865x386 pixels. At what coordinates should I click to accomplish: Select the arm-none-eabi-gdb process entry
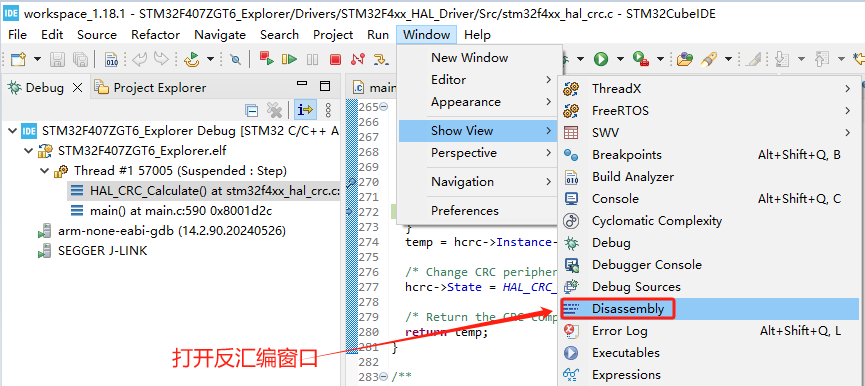[163, 231]
